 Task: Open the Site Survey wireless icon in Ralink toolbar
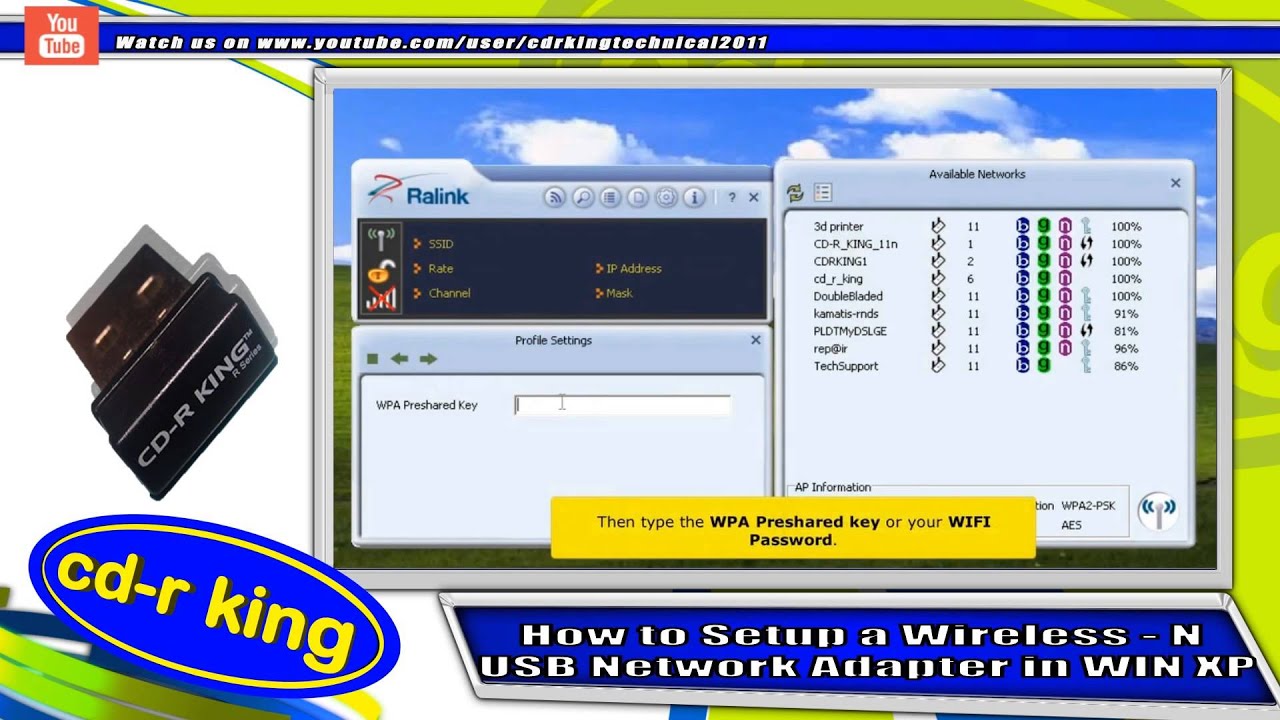tap(555, 198)
